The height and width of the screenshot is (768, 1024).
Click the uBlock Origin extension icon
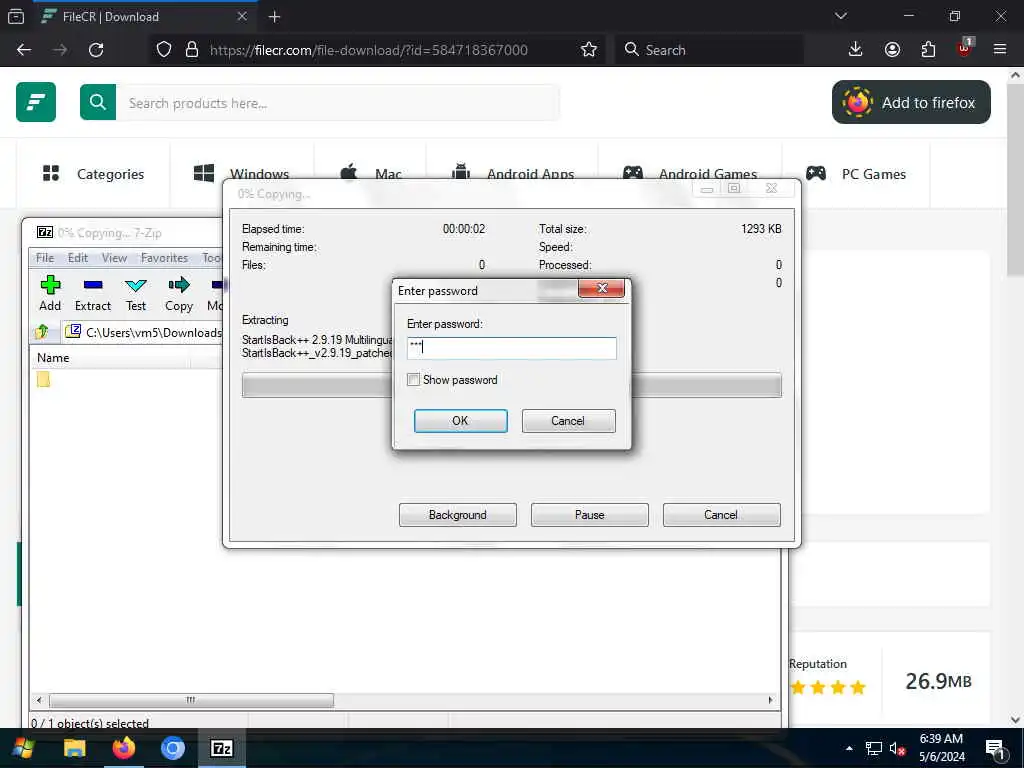click(965, 48)
